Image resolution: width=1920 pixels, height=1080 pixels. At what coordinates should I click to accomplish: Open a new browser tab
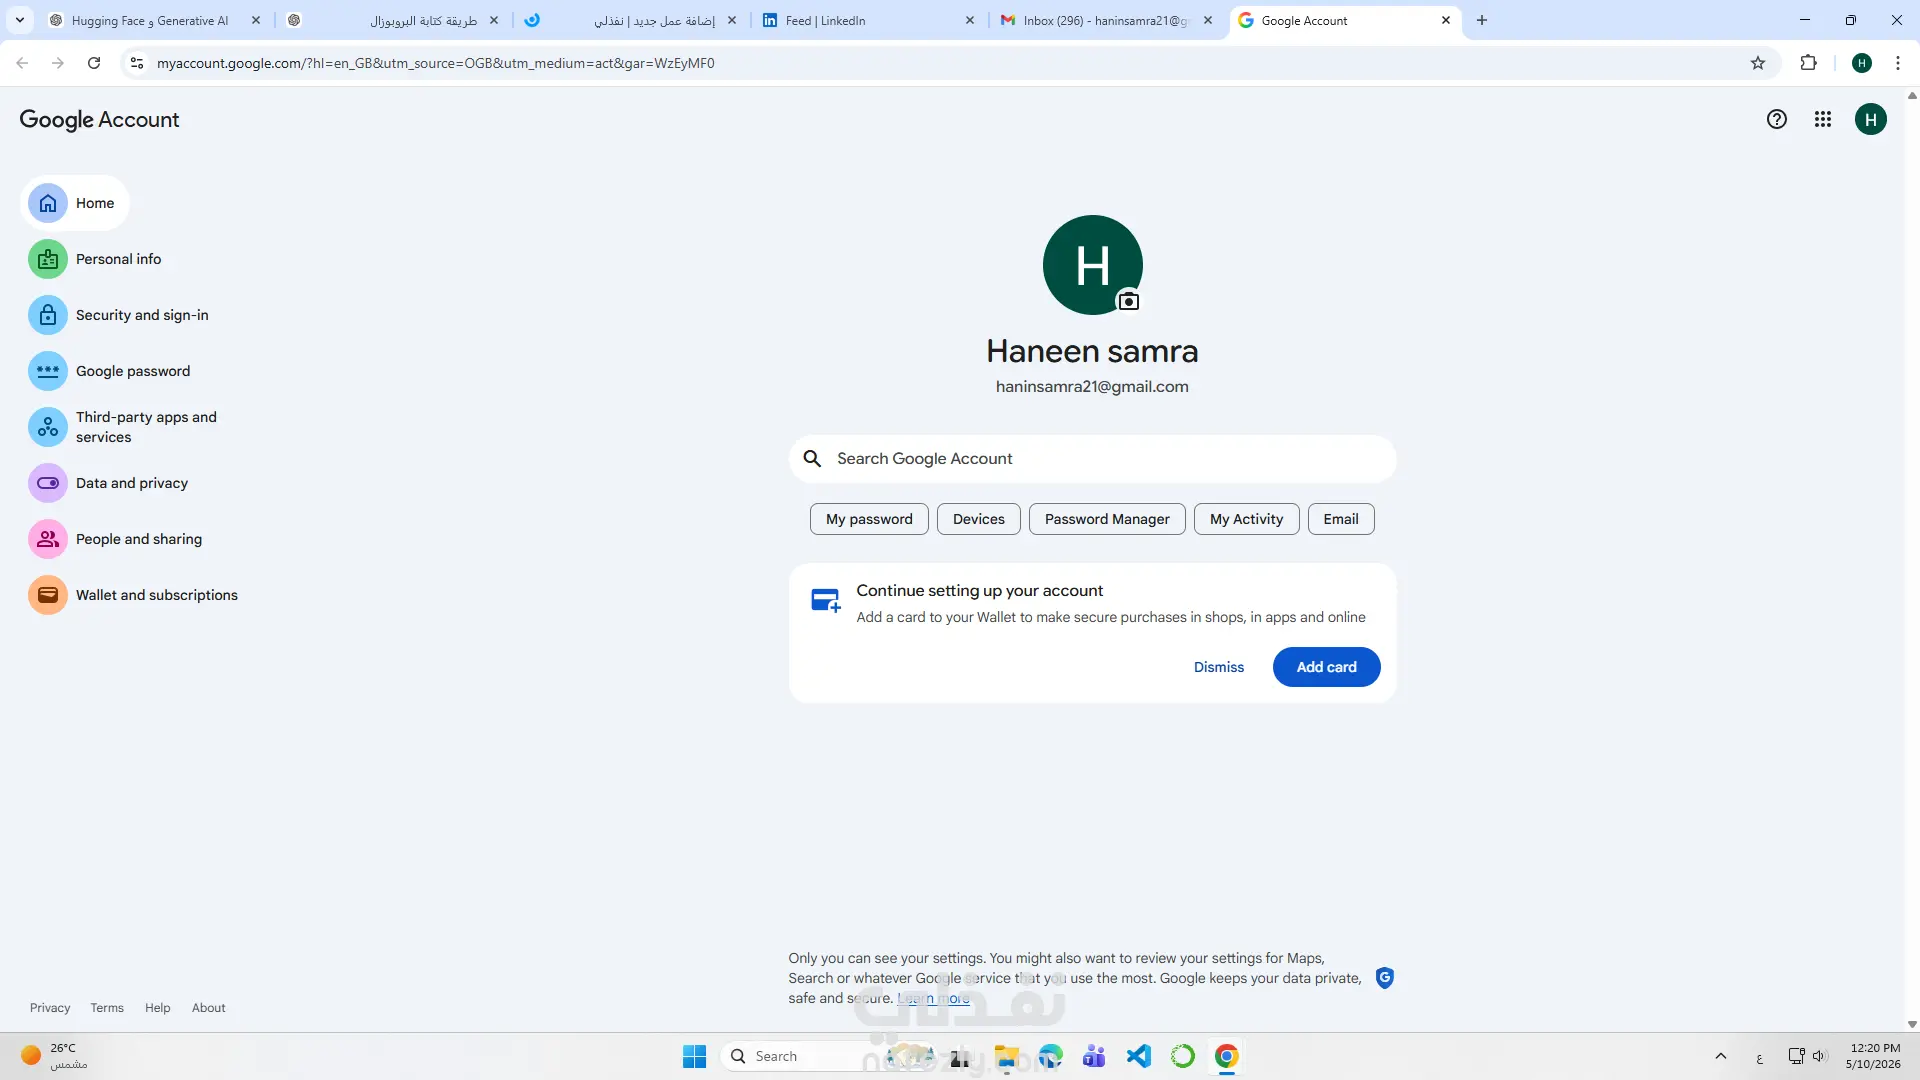coord(1482,20)
